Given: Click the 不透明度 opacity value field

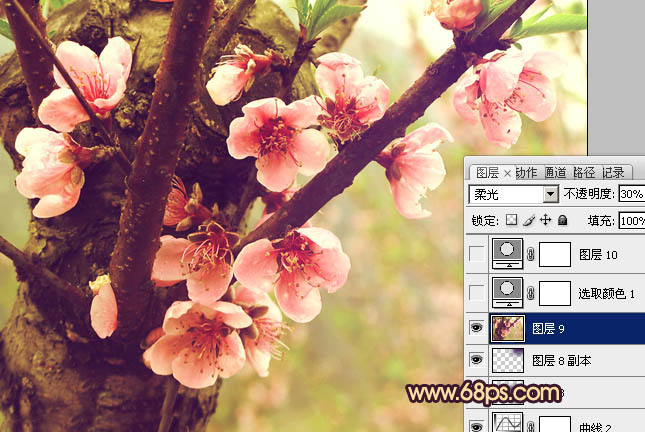Looking at the screenshot, I should [x=631, y=194].
